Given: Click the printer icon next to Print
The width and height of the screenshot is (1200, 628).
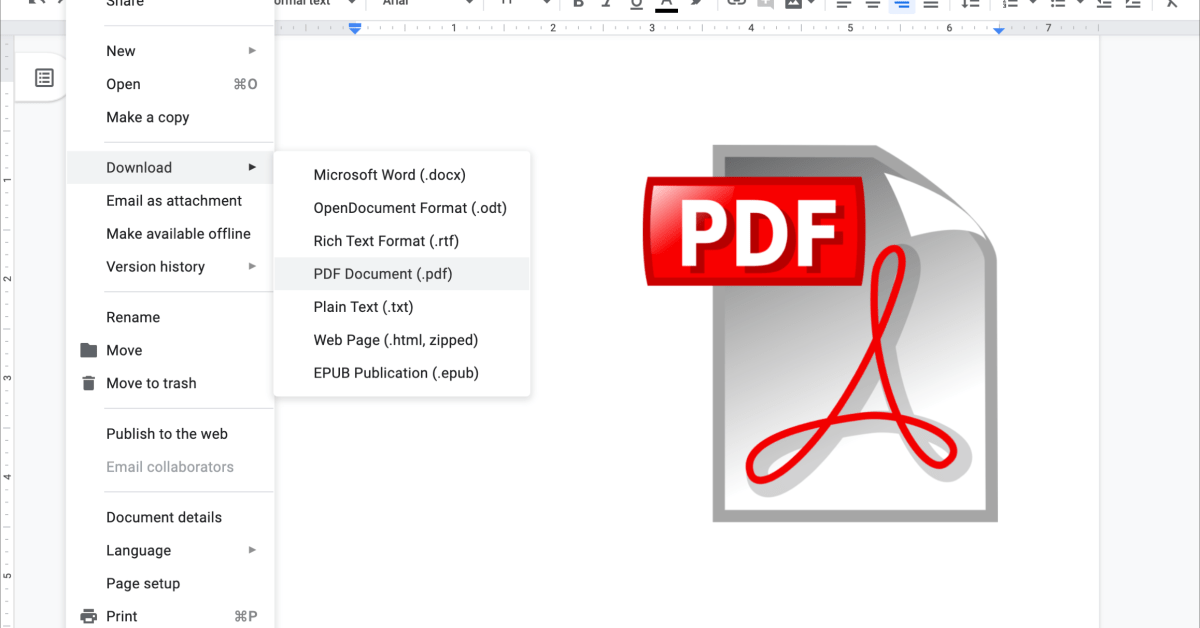Looking at the screenshot, I should (89, 616).
